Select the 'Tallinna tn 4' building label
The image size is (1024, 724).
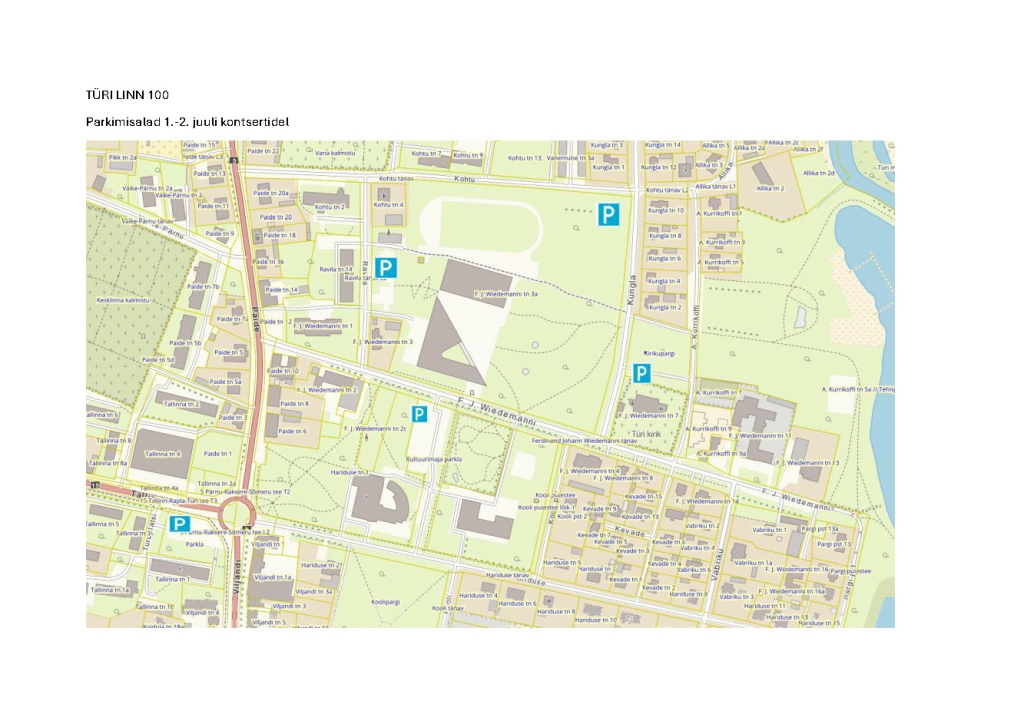[163, 454]
